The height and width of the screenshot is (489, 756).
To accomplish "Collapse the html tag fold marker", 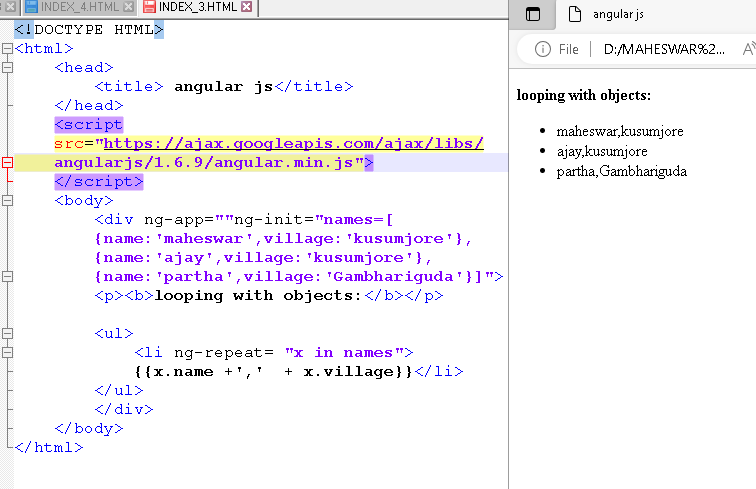I will 8,48.
